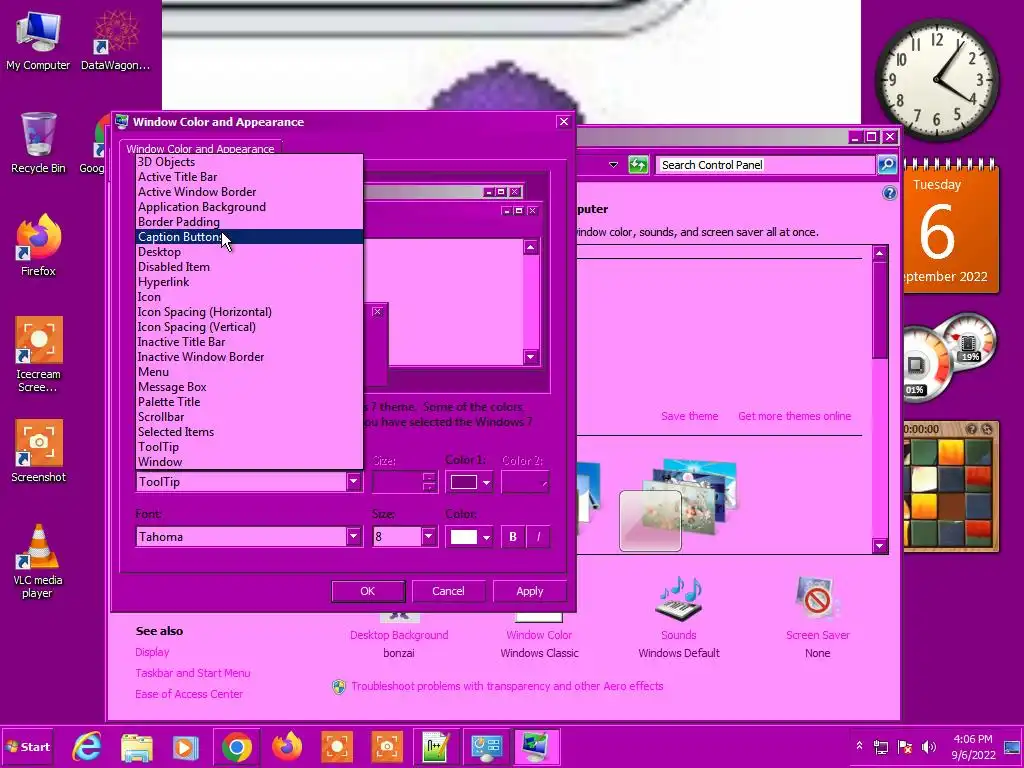Click the clock in system tray
1024x768 pixels.
coord(972,746)
